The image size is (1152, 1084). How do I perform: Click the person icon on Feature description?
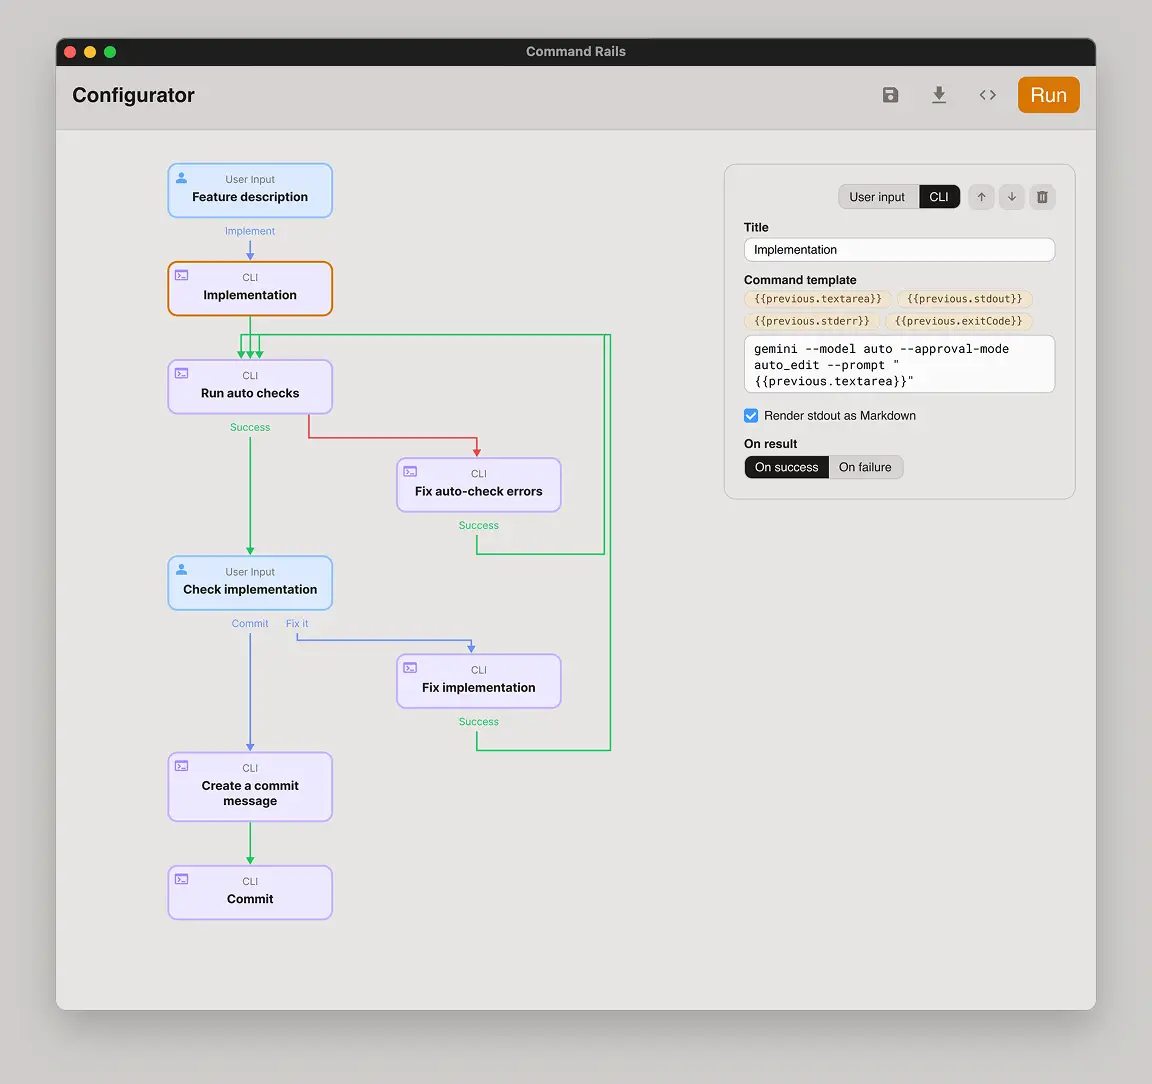coord(181,178)
